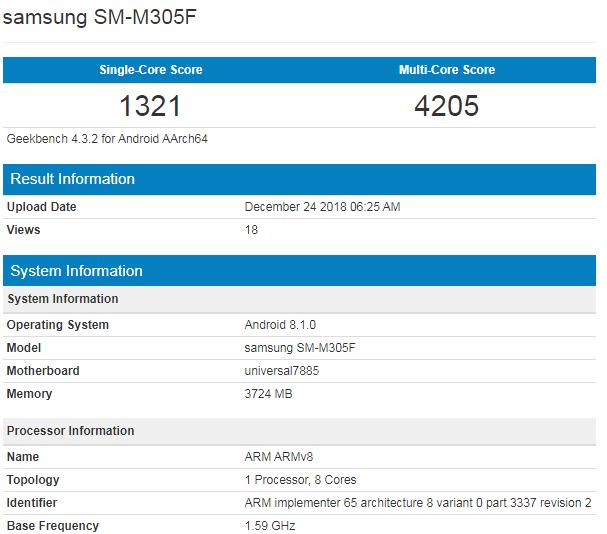
Task: Click the Processor Information subheader
Action: (299, 431)
